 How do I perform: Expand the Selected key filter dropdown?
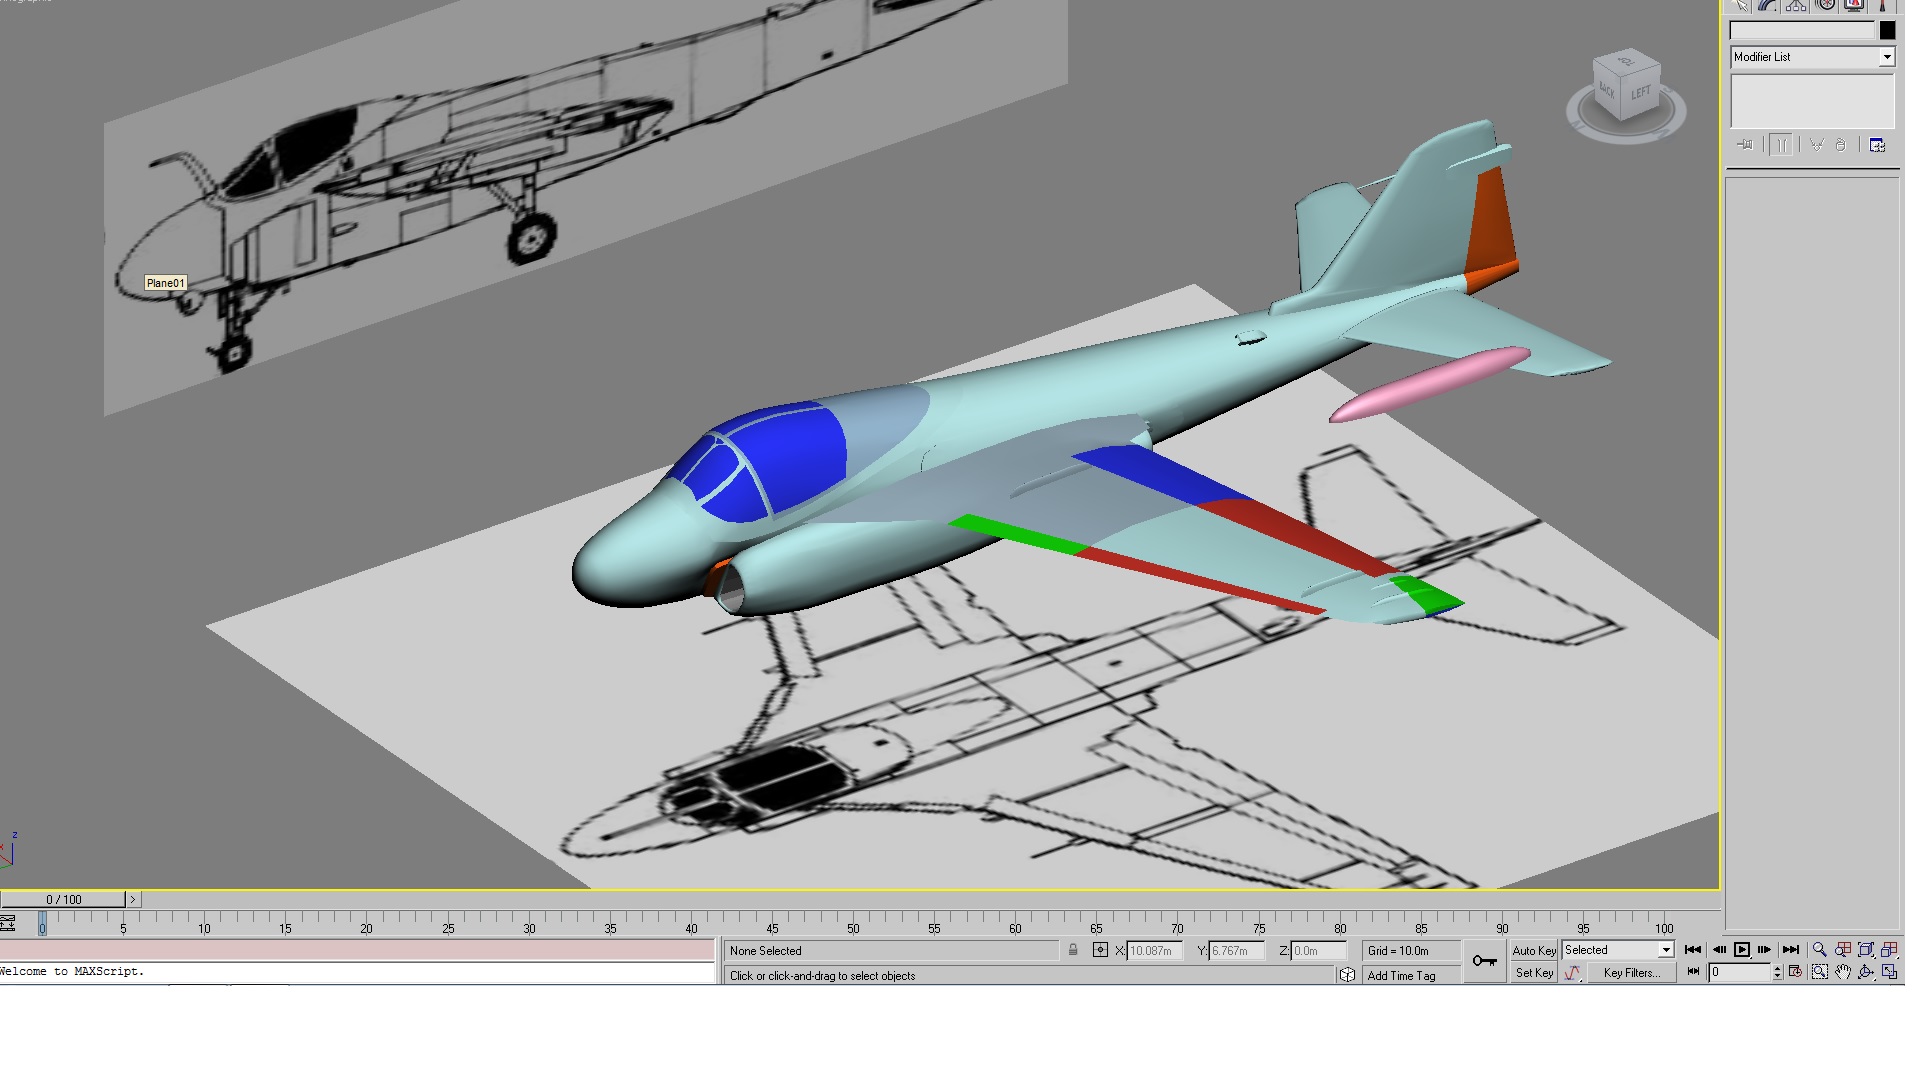[x=1666, y=950]
